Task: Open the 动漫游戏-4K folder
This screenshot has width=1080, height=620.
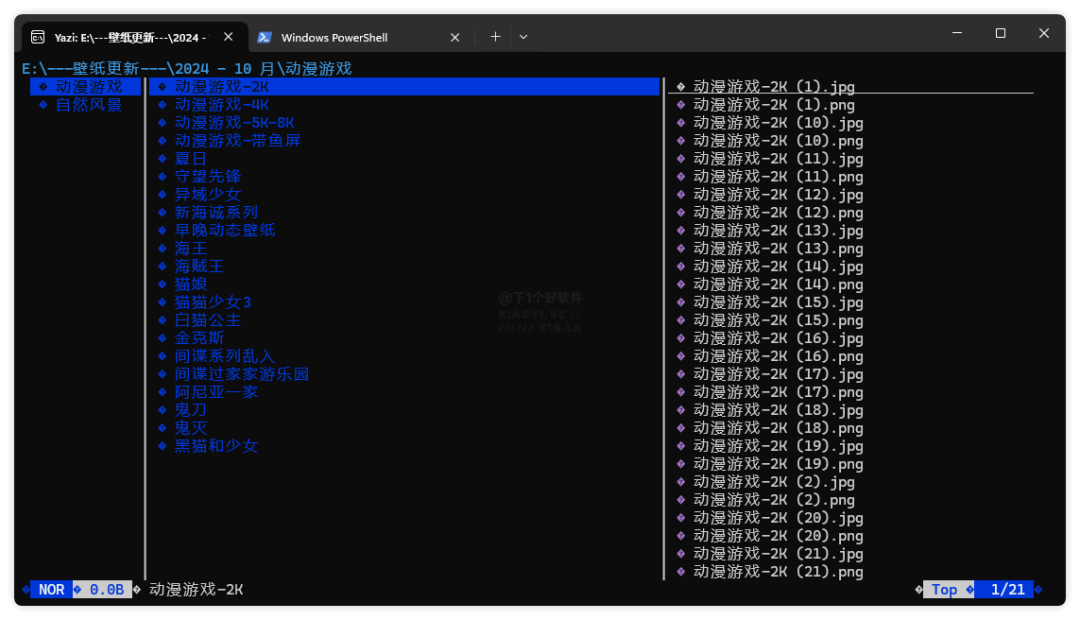Action: [221, 105]
